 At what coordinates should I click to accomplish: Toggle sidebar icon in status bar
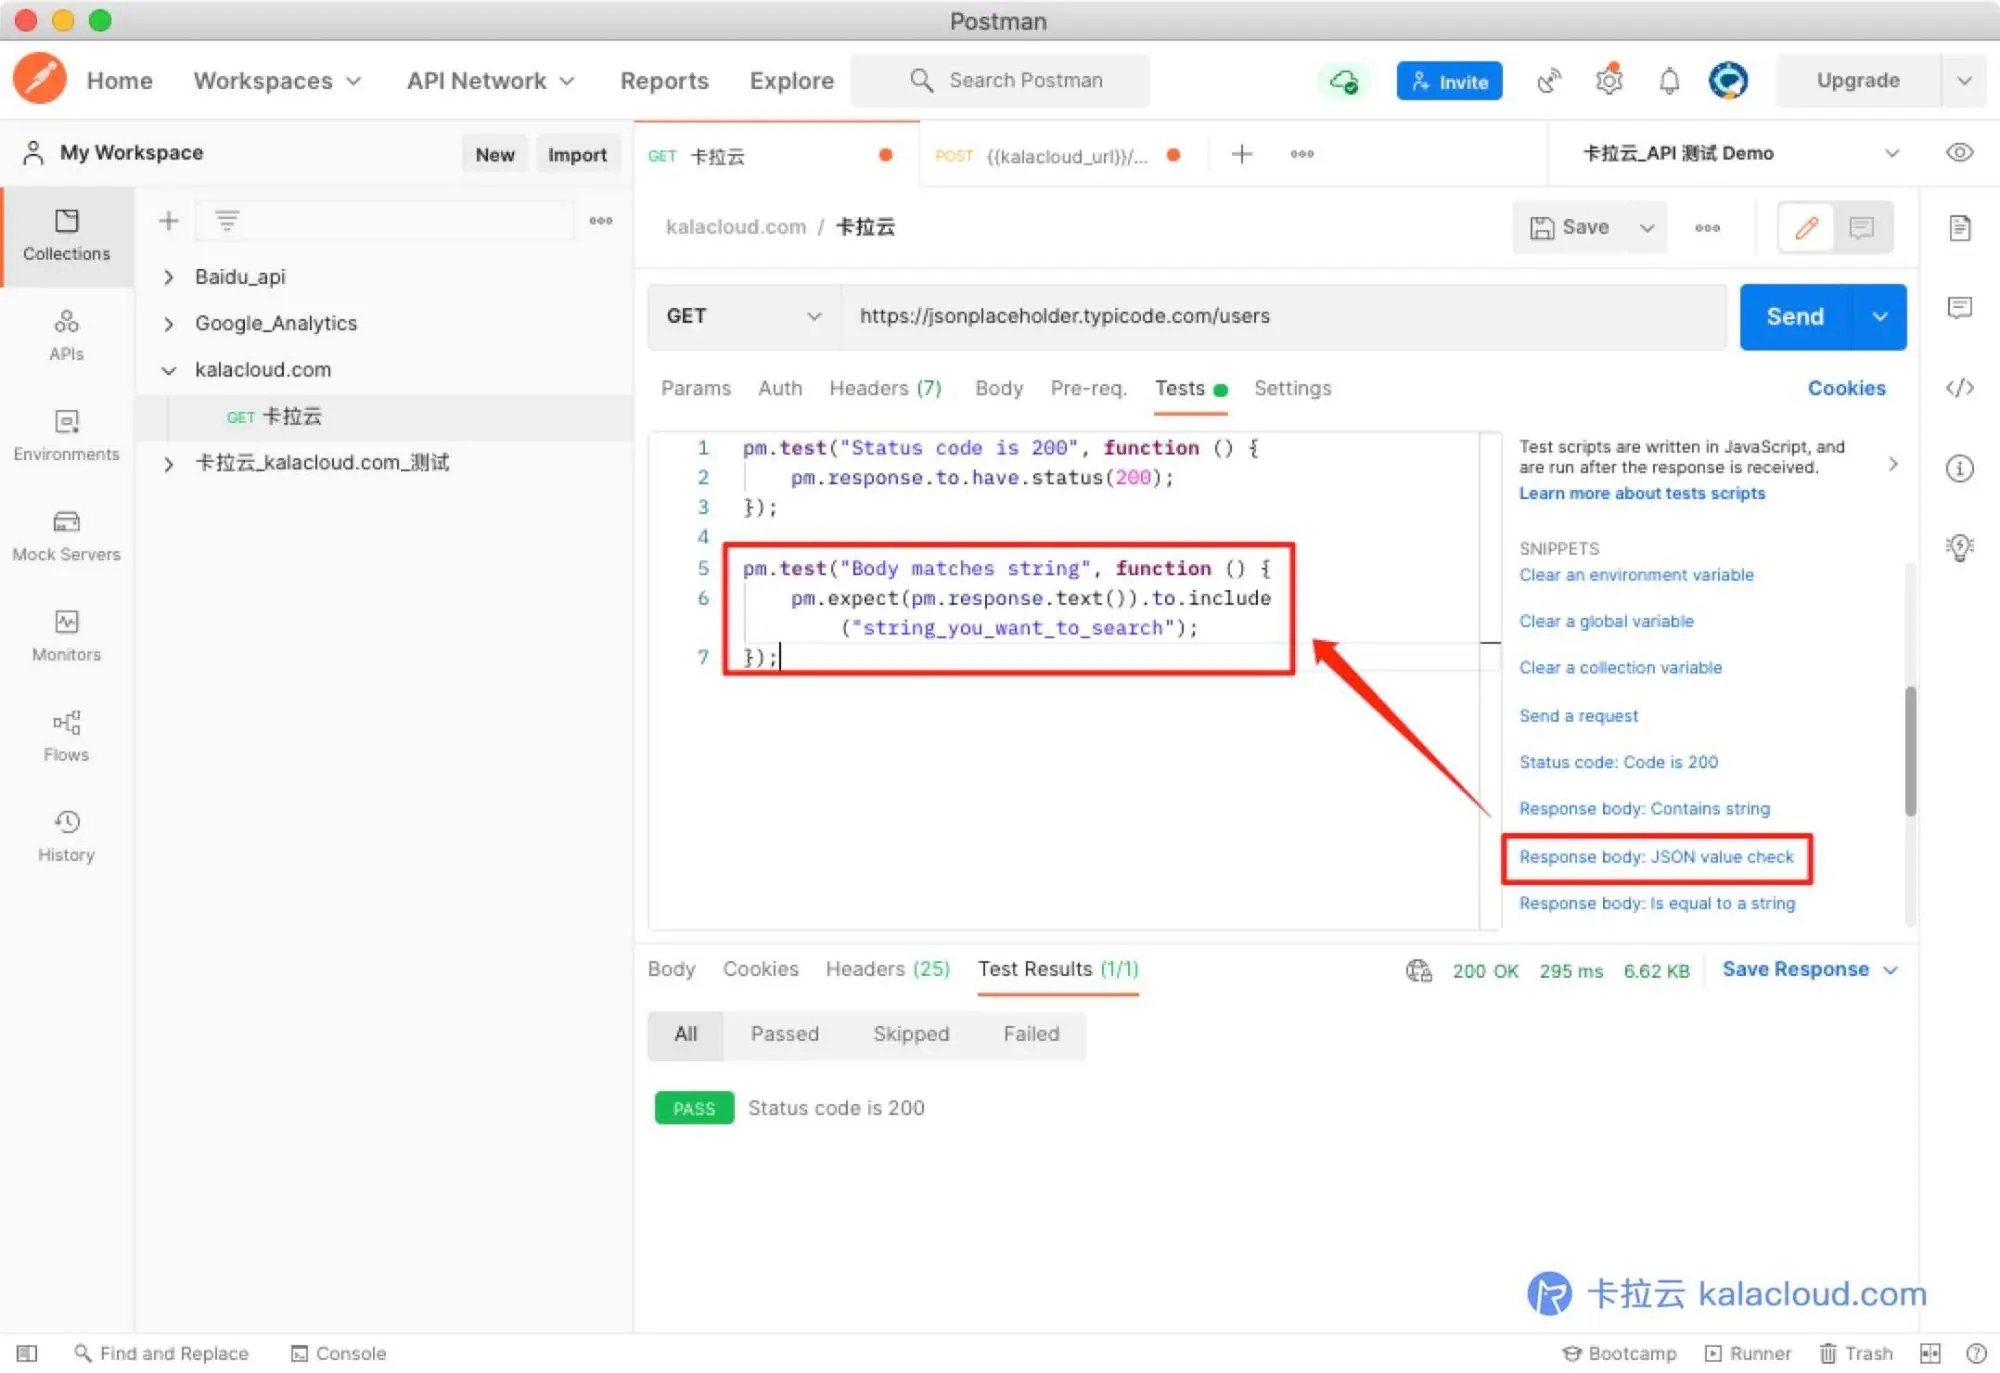[x=27, y=1353]
